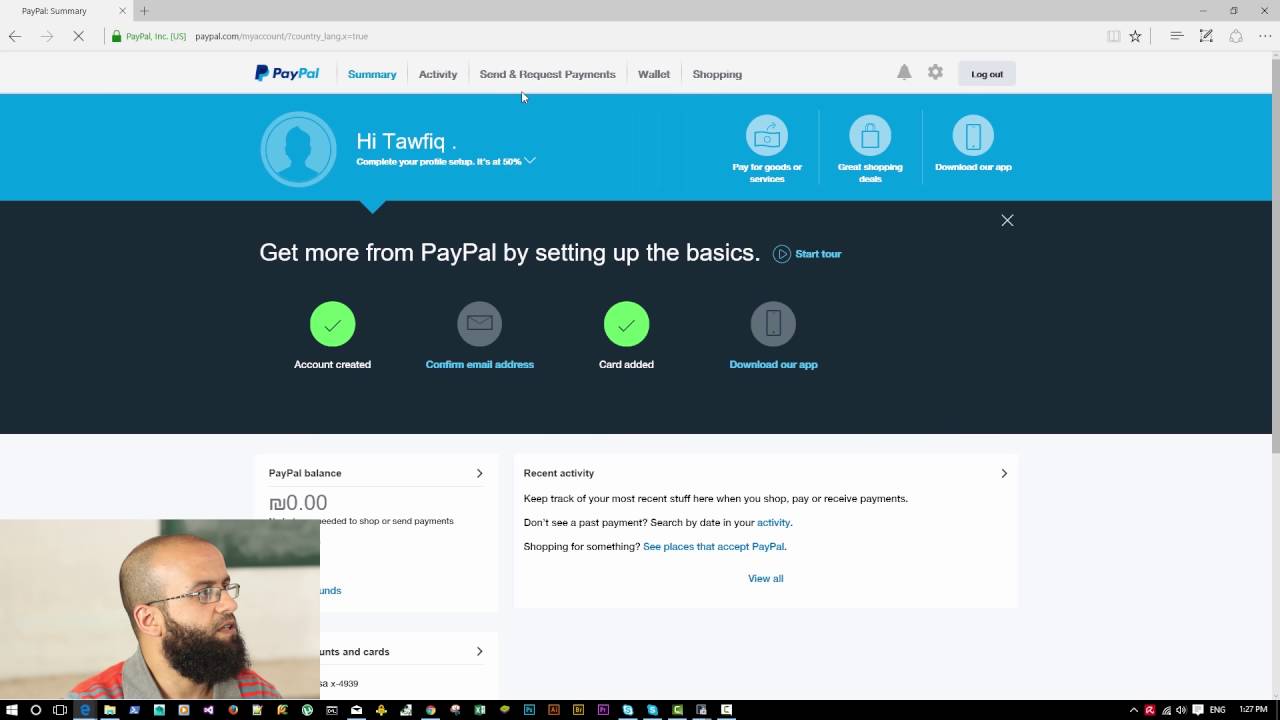Click the Download our app phone circle
The height and width of the screenshot is (720, 1280).
tap(773, 324)
